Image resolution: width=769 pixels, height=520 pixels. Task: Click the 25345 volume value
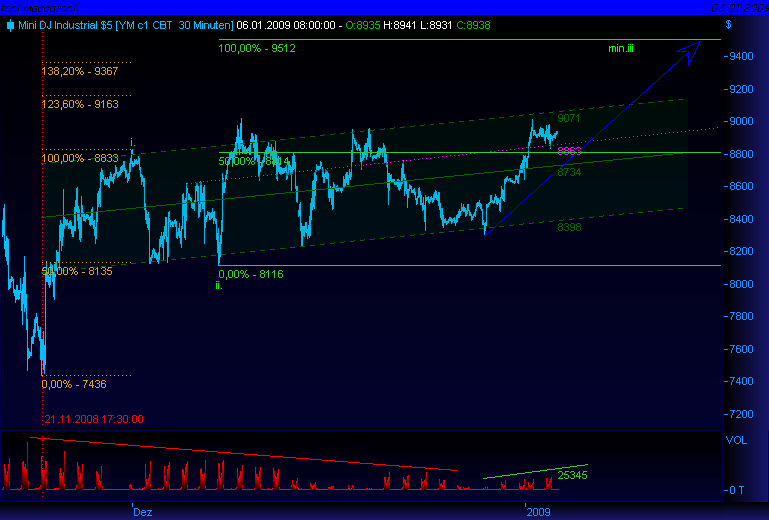coord(572,475)
